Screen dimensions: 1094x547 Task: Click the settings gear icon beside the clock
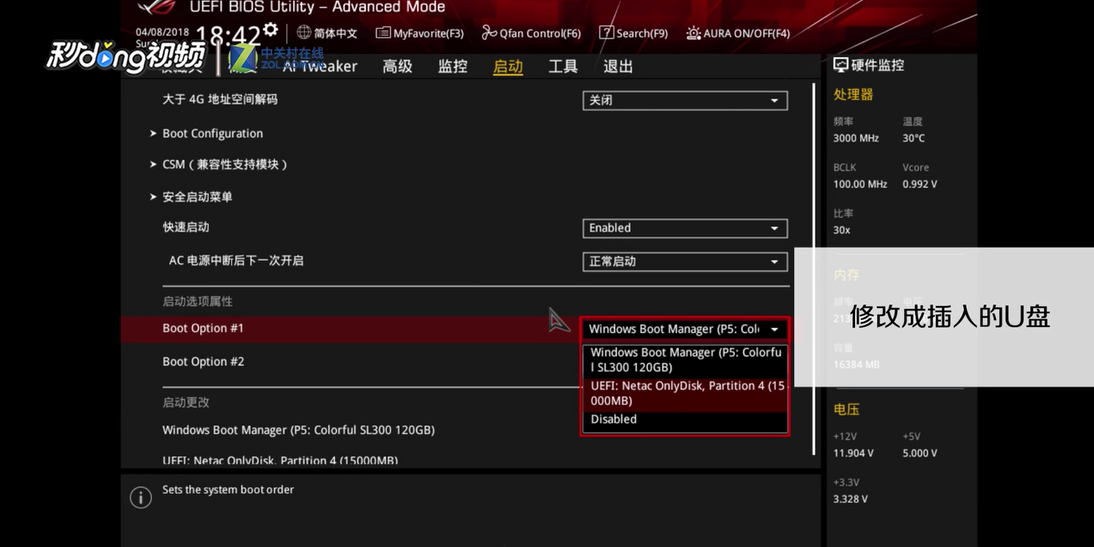(270, 30)
